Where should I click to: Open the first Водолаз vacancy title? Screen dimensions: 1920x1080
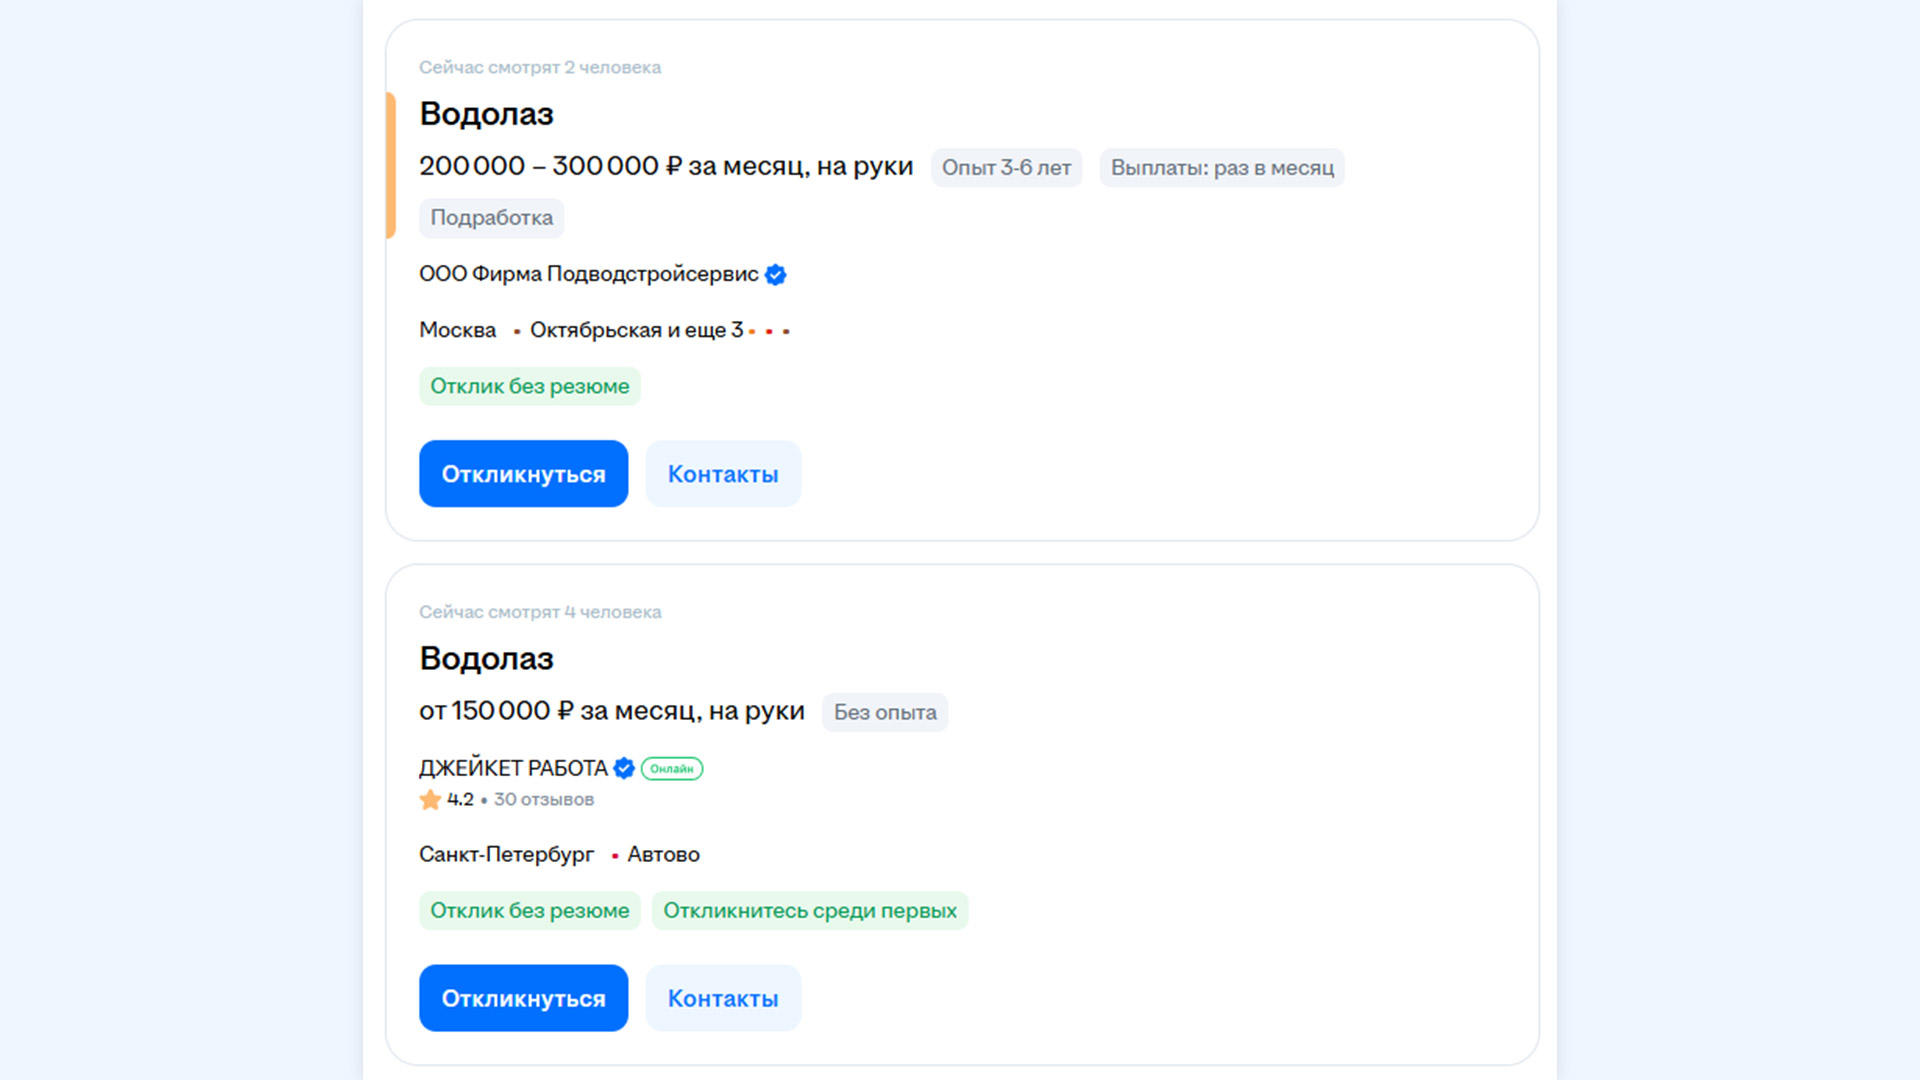click(x=486, y=114)
